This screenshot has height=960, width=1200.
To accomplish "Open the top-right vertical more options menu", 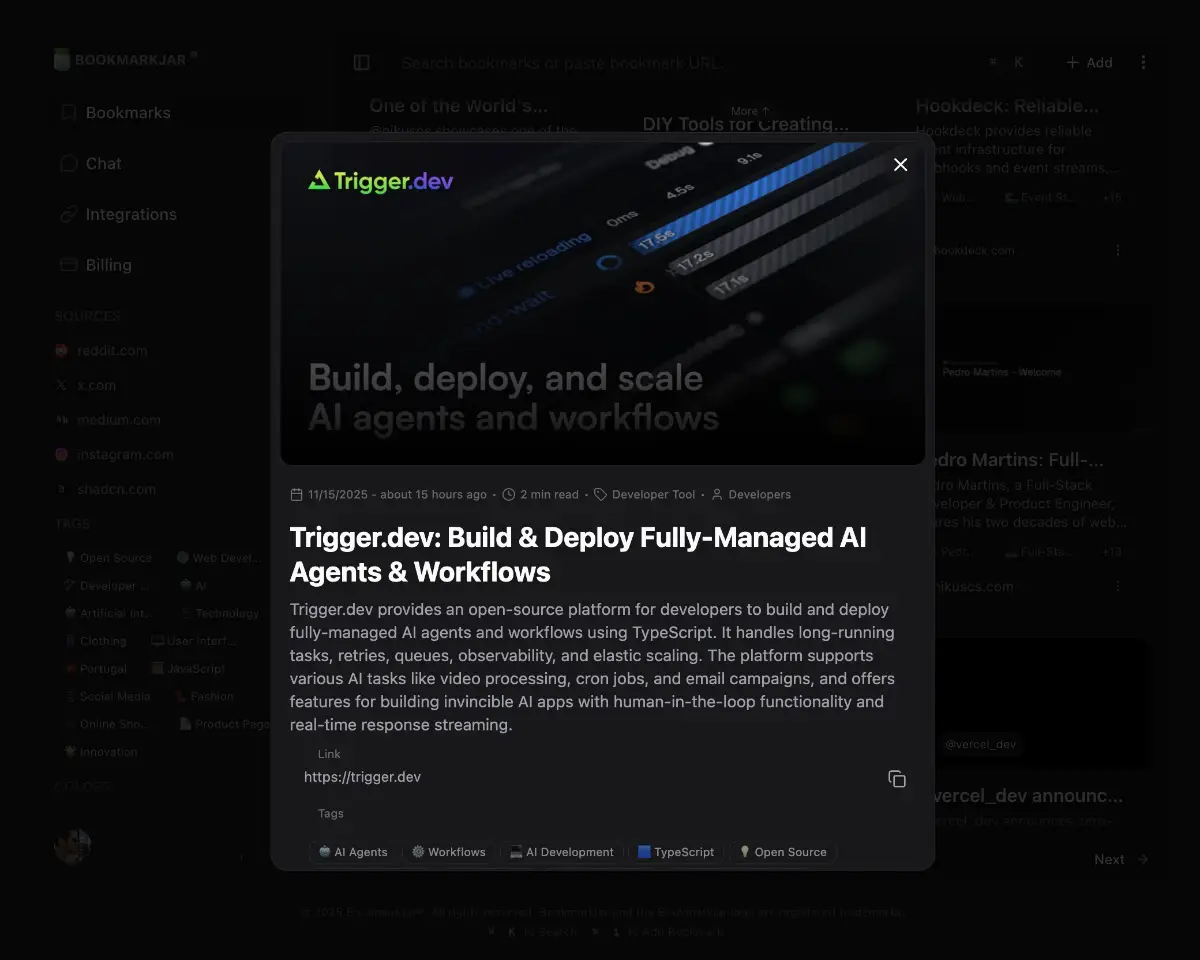I will click(1143, 63).
